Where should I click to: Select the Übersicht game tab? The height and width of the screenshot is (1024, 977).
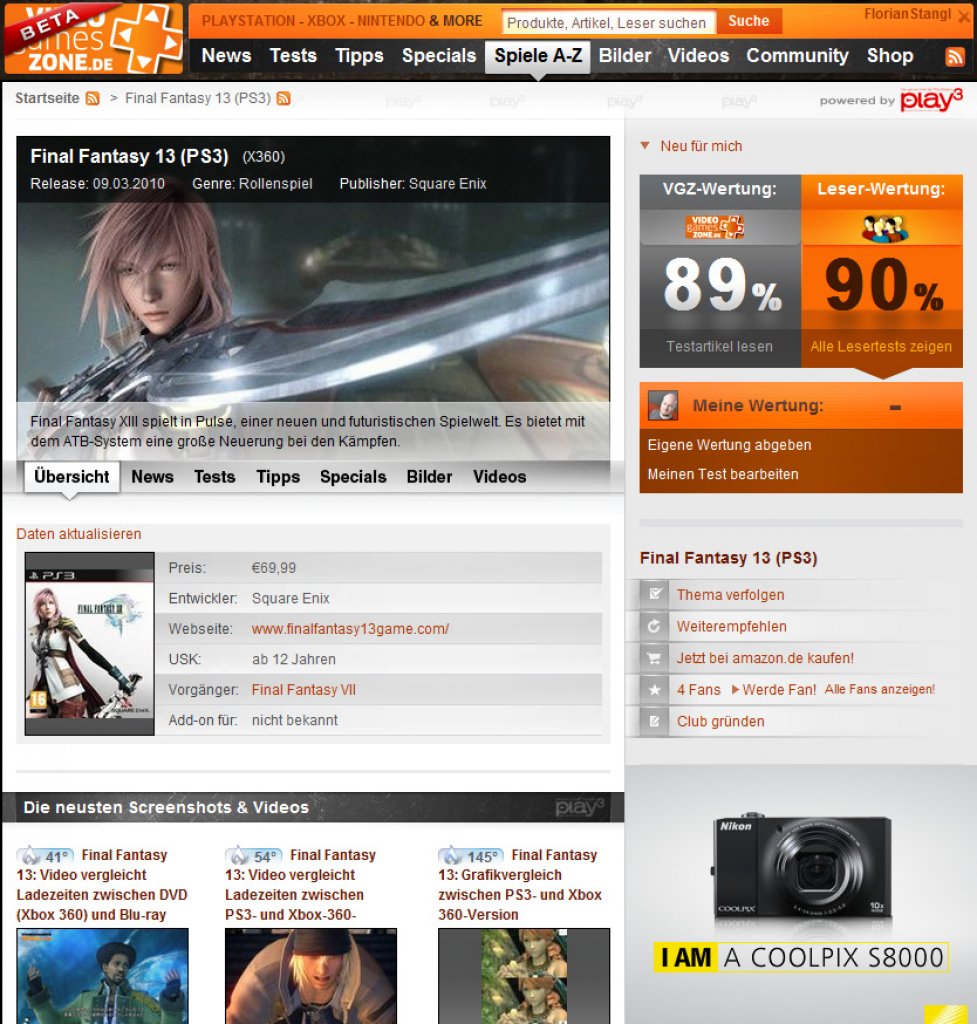click(x=72, y=477)
